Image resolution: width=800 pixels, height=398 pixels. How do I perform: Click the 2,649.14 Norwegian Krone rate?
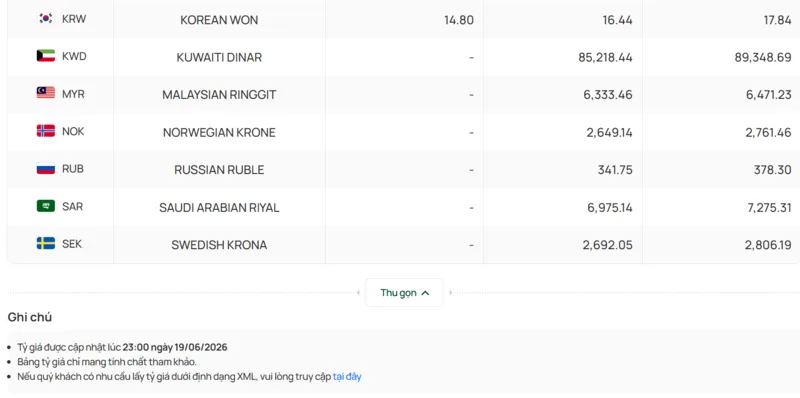[x=610, y=133]
